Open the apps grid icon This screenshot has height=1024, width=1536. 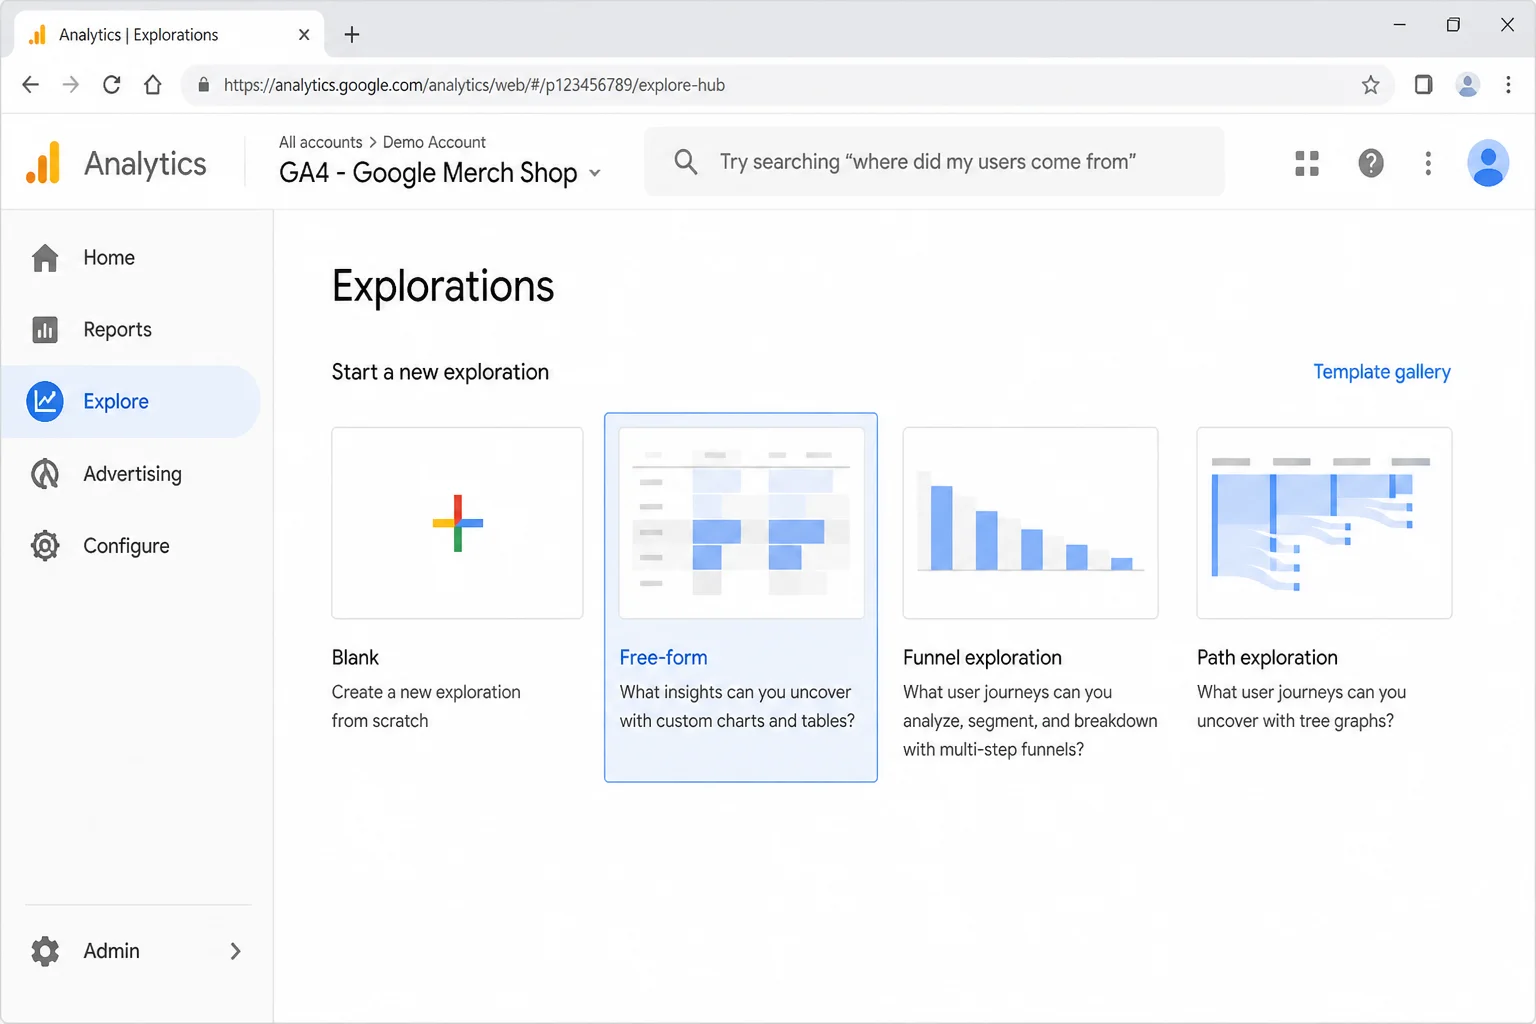1307,163
